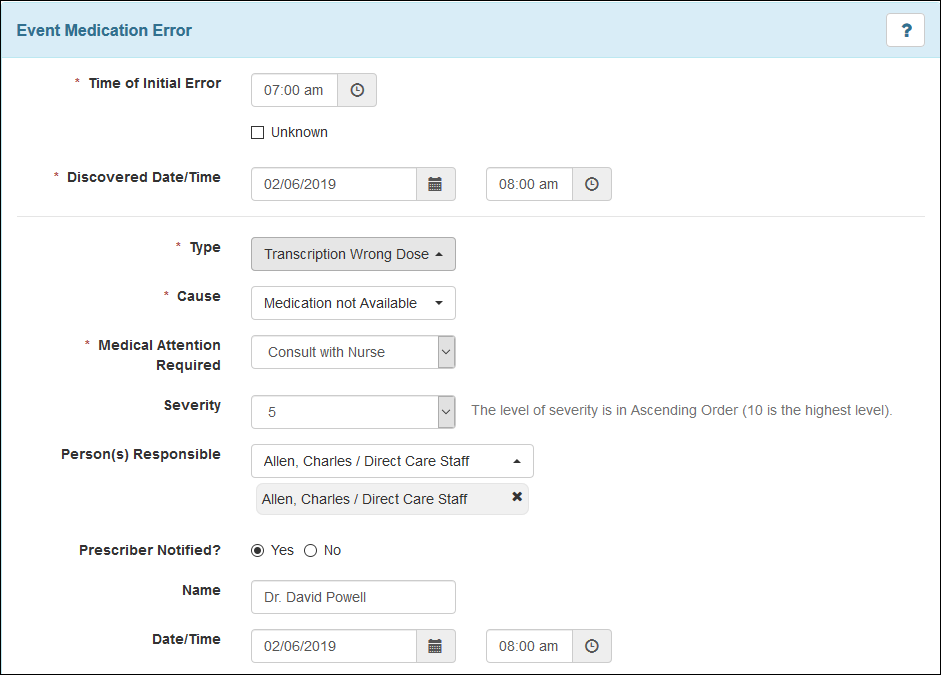Open the help question mark button
This screenshot has height=675, width=941.
click(905, 31)
